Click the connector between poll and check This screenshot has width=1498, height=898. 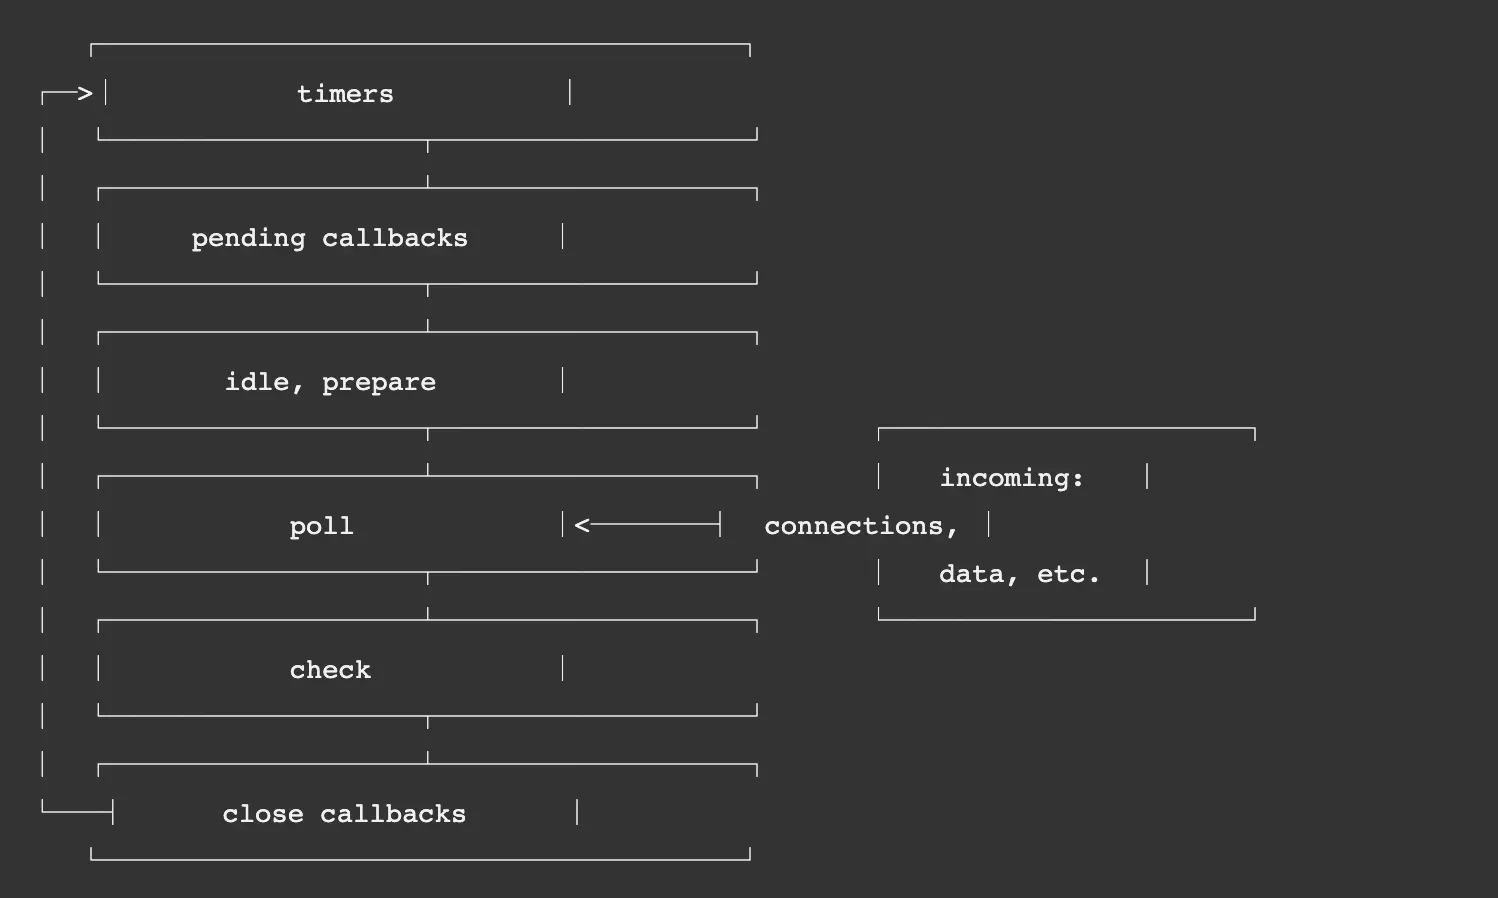[428, 595]
